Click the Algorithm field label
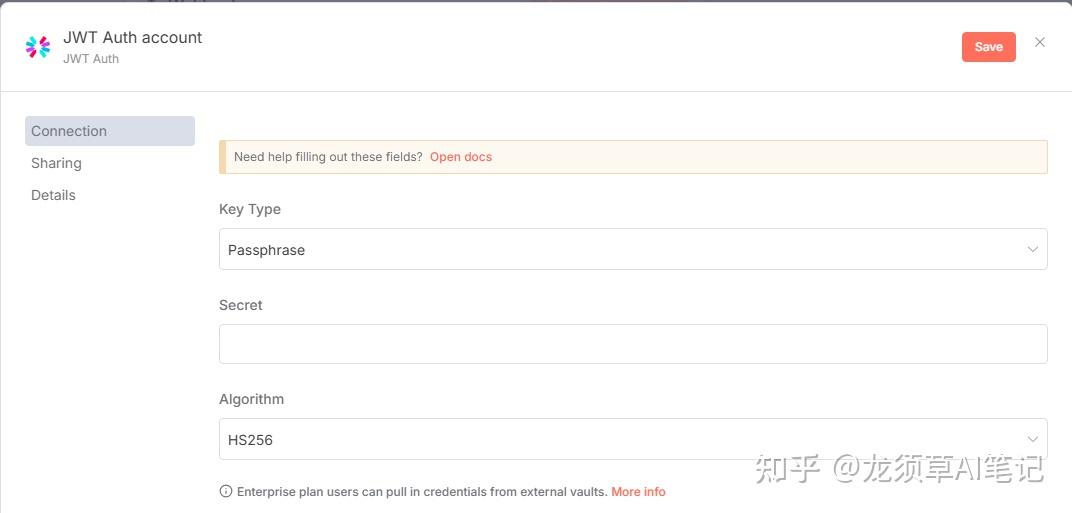Image resolution: width=1072 pixels, height=513 pixels. 252,399
